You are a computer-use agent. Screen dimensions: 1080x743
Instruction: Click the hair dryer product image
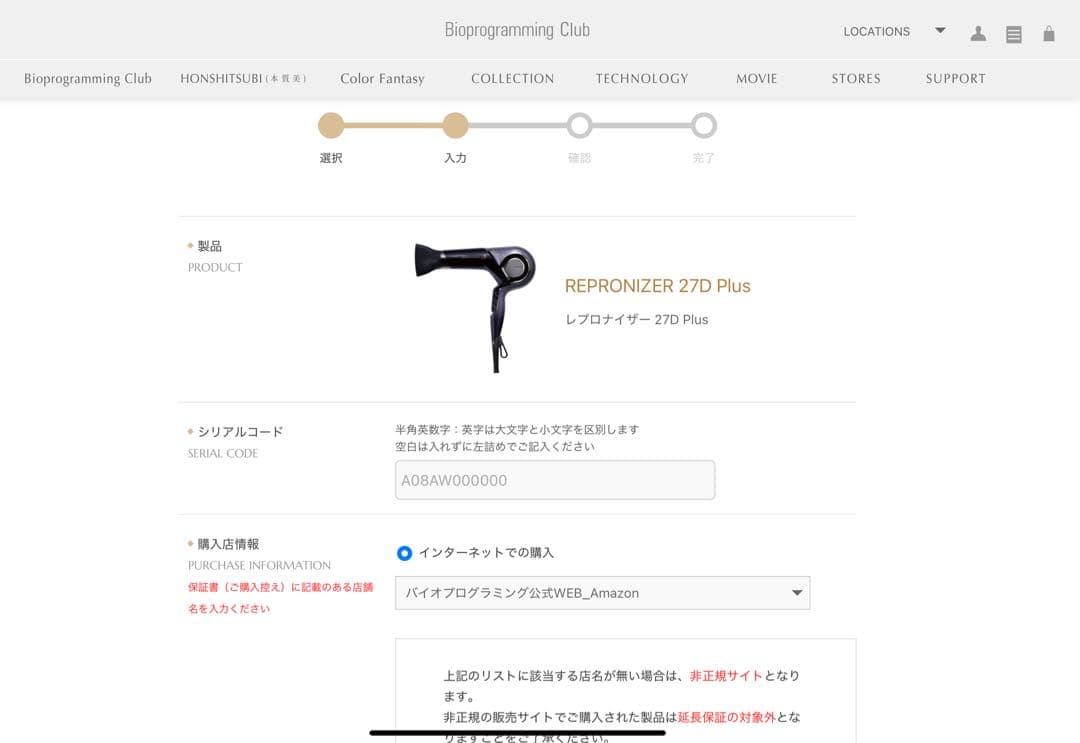point(475,308)
